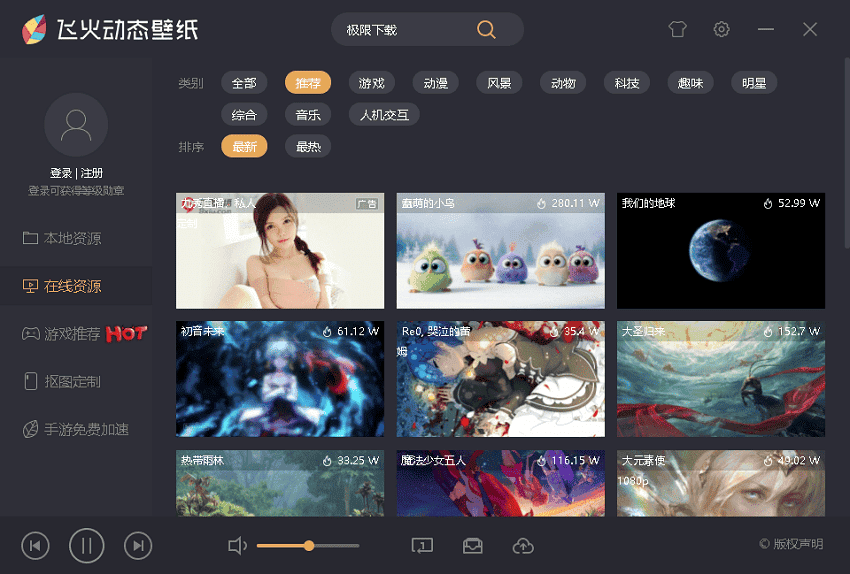Filter by 综合 category
This screenshot has height=574, width=850.
(244, 115)
